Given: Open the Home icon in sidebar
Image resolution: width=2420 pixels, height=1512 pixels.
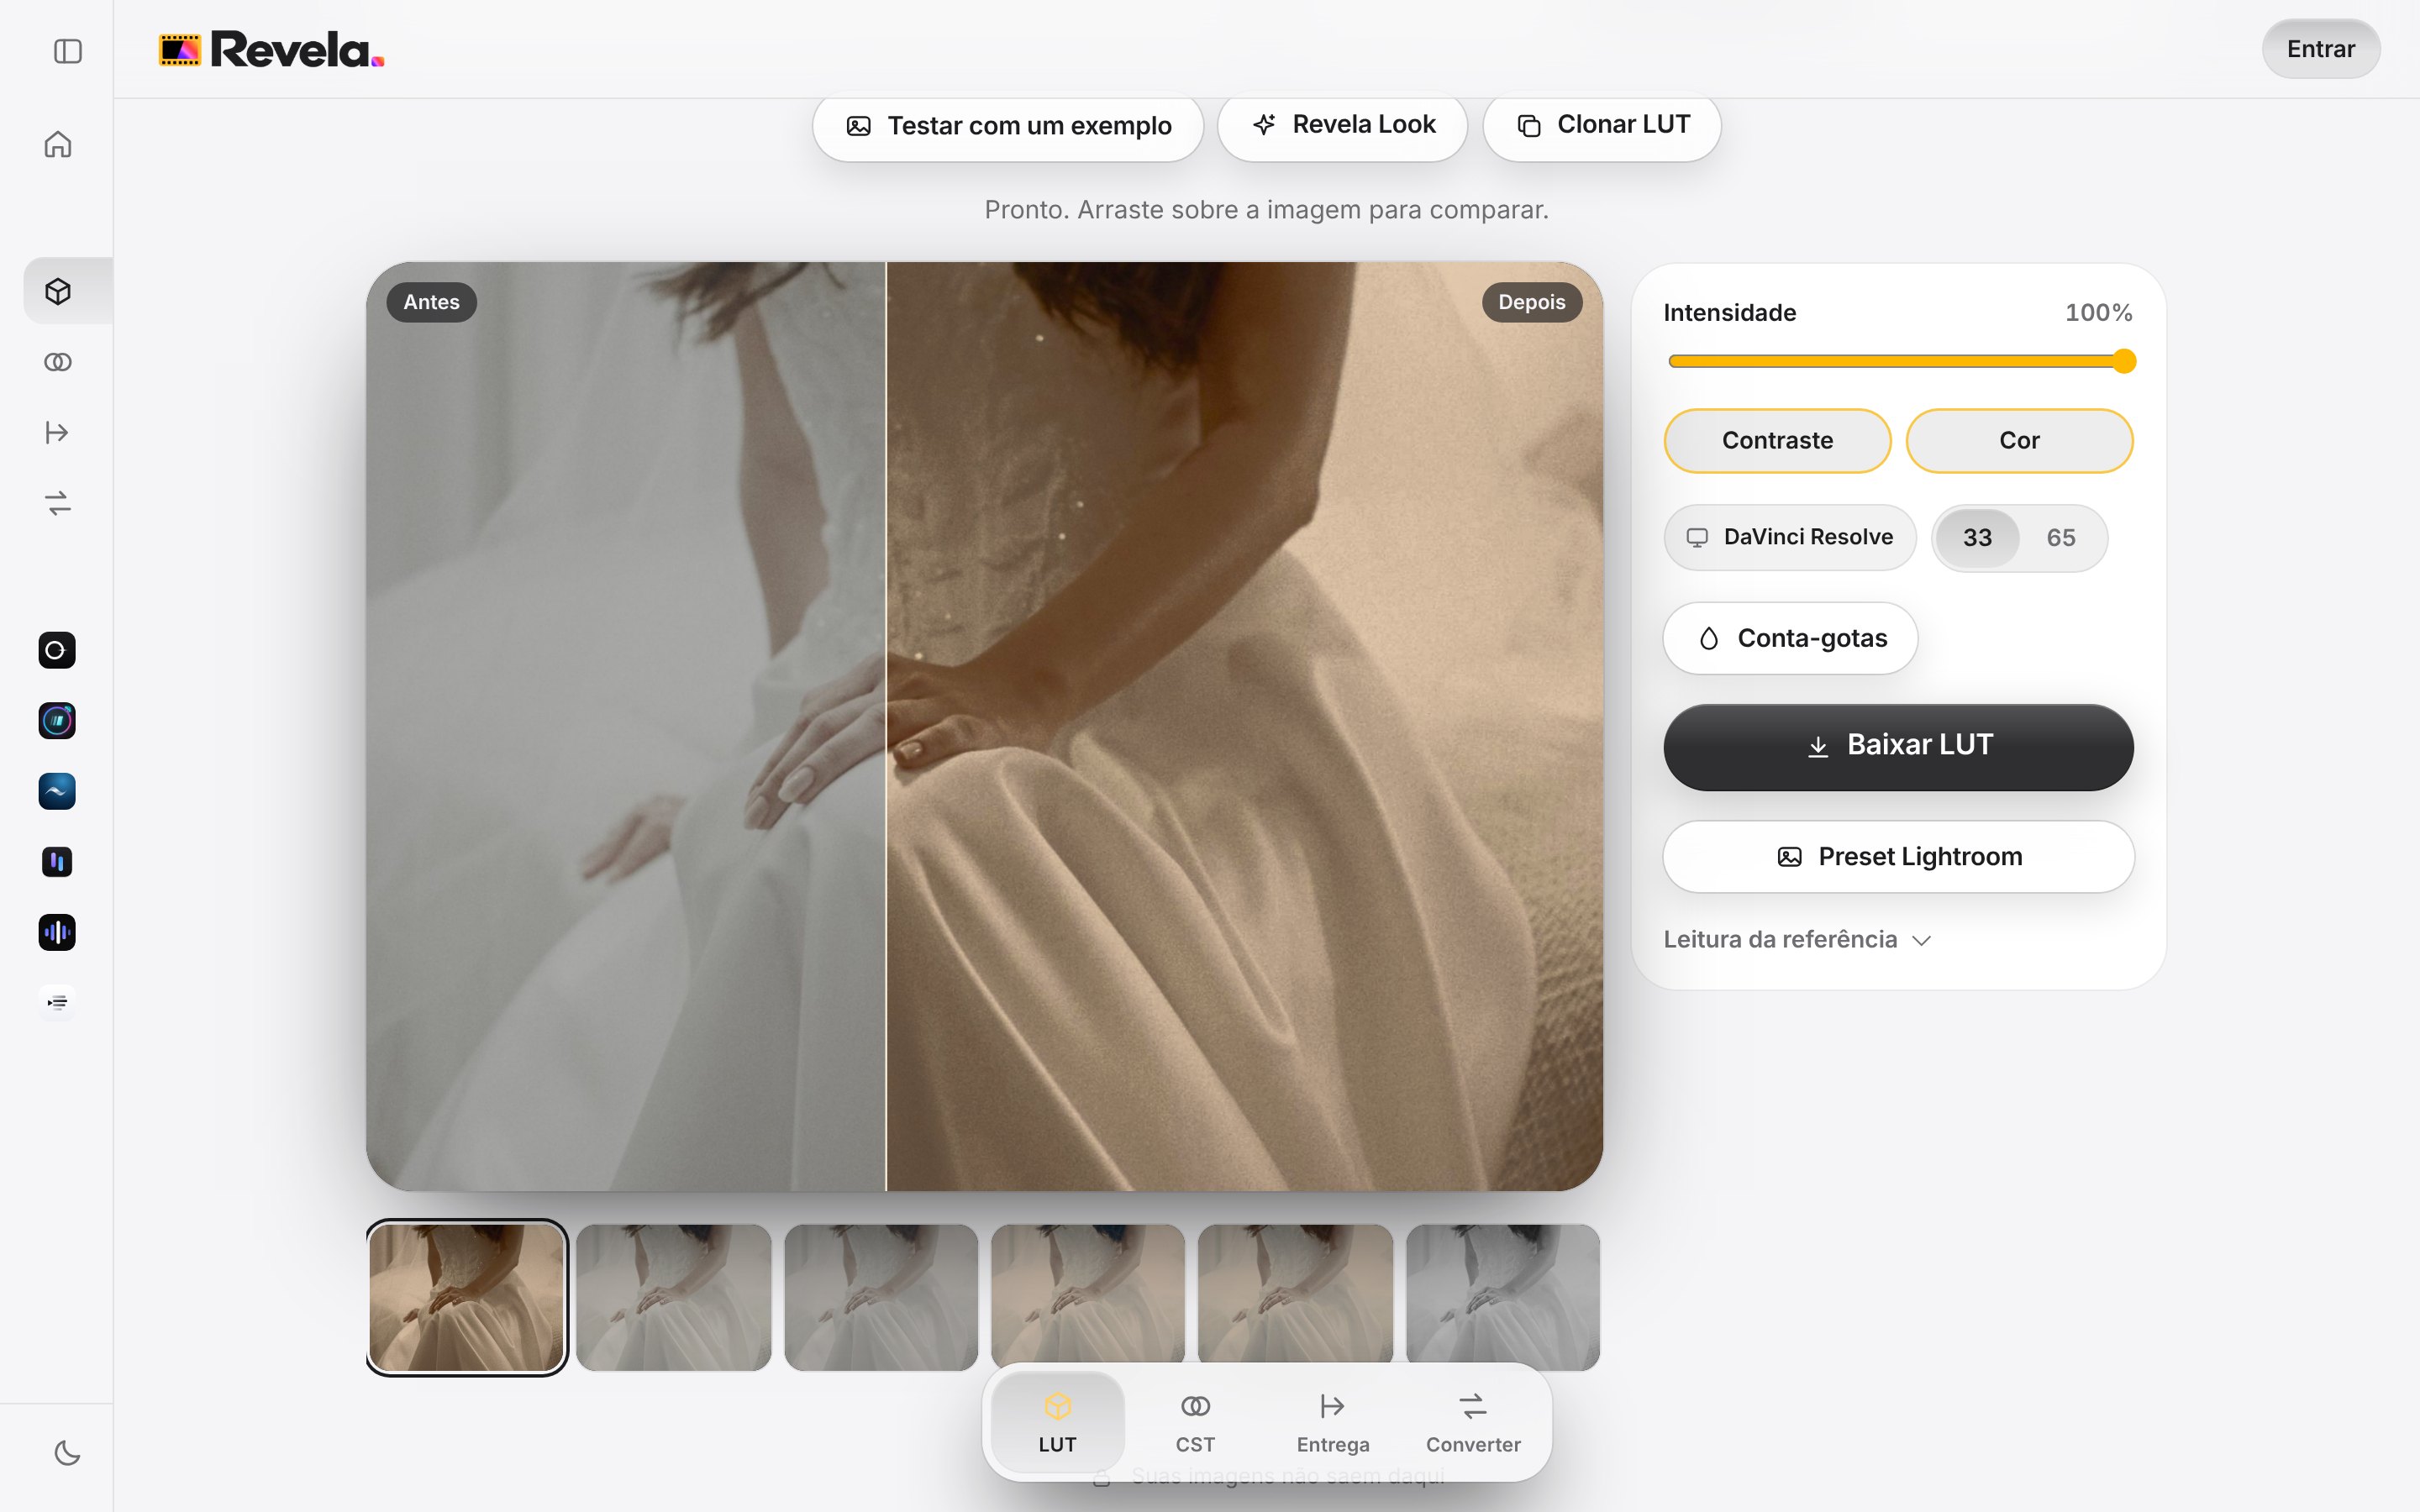Looking at the screenshot, I should (58, 145).
